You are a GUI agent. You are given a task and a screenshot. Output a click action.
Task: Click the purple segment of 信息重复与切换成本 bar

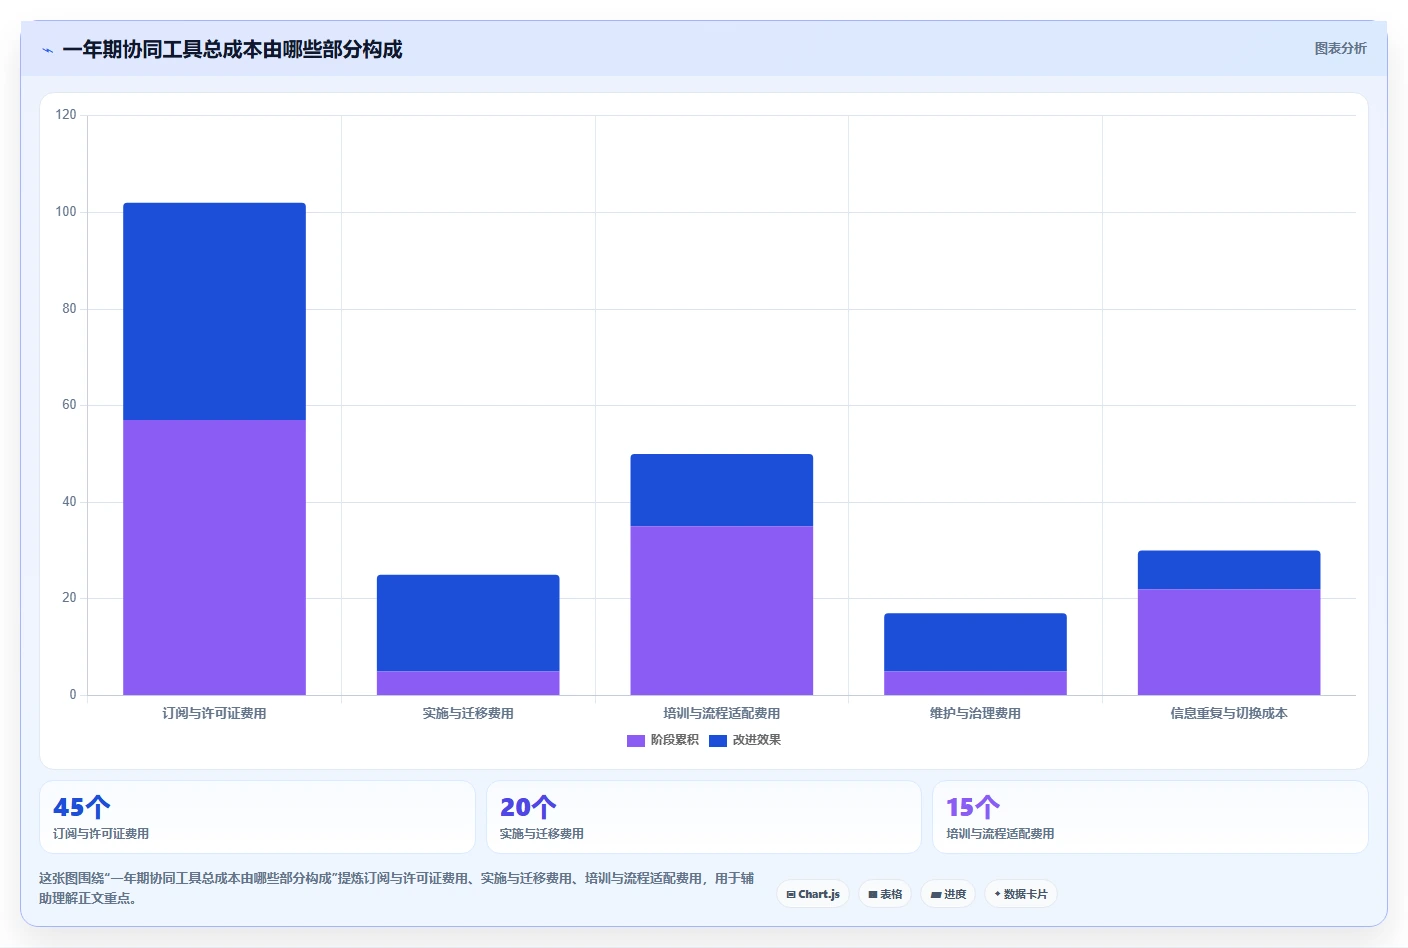pos(1229,642)
